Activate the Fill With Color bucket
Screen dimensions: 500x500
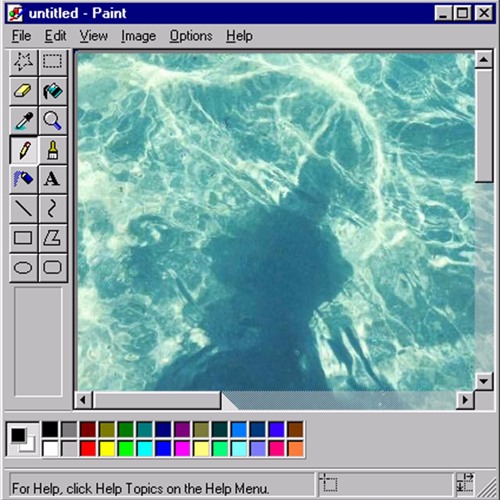(53, 91)
